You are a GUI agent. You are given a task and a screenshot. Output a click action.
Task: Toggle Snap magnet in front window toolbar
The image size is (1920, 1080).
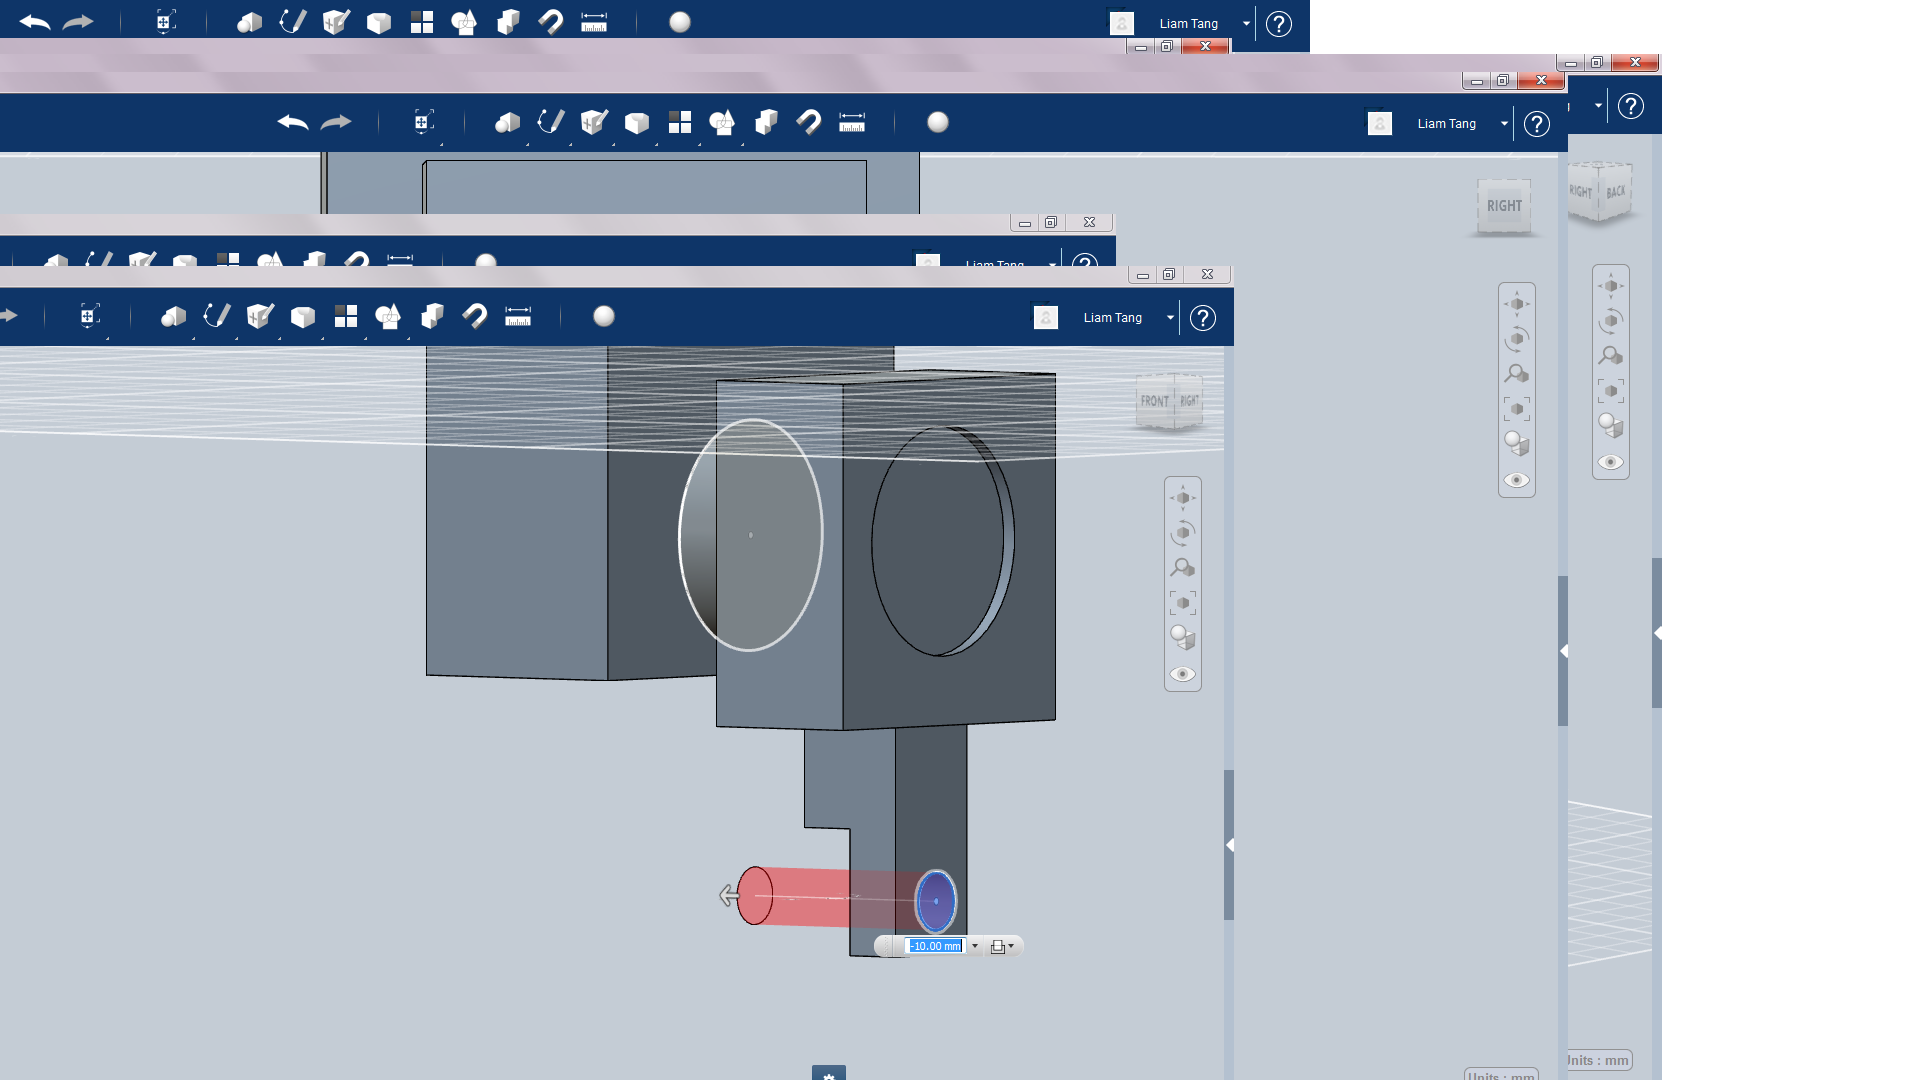tap(475, 317)
